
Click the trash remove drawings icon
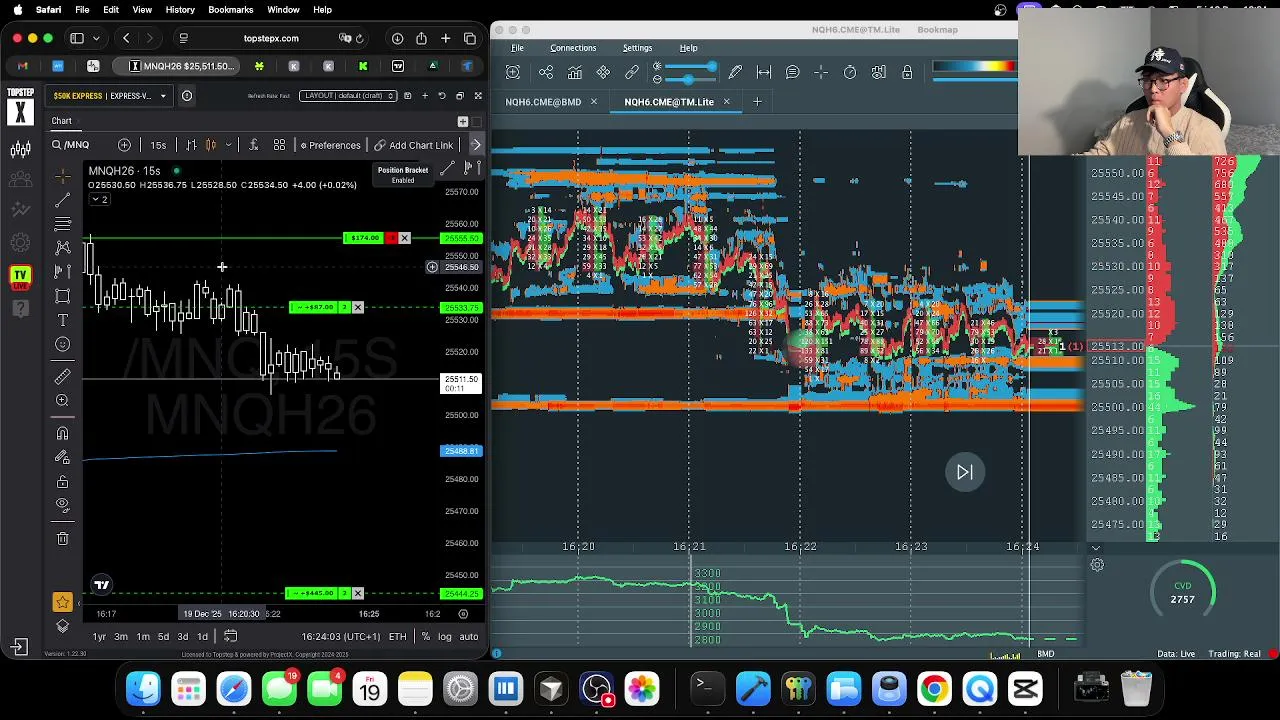point(62,539)
